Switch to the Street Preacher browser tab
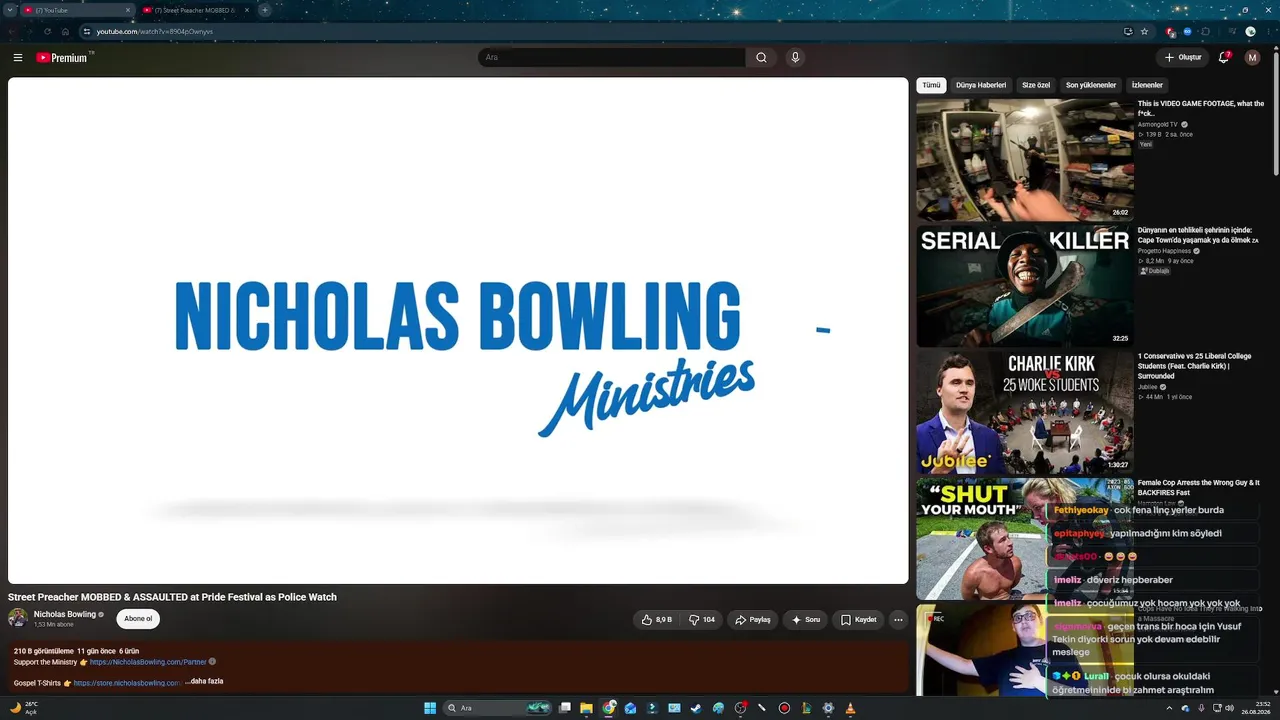 196,10
